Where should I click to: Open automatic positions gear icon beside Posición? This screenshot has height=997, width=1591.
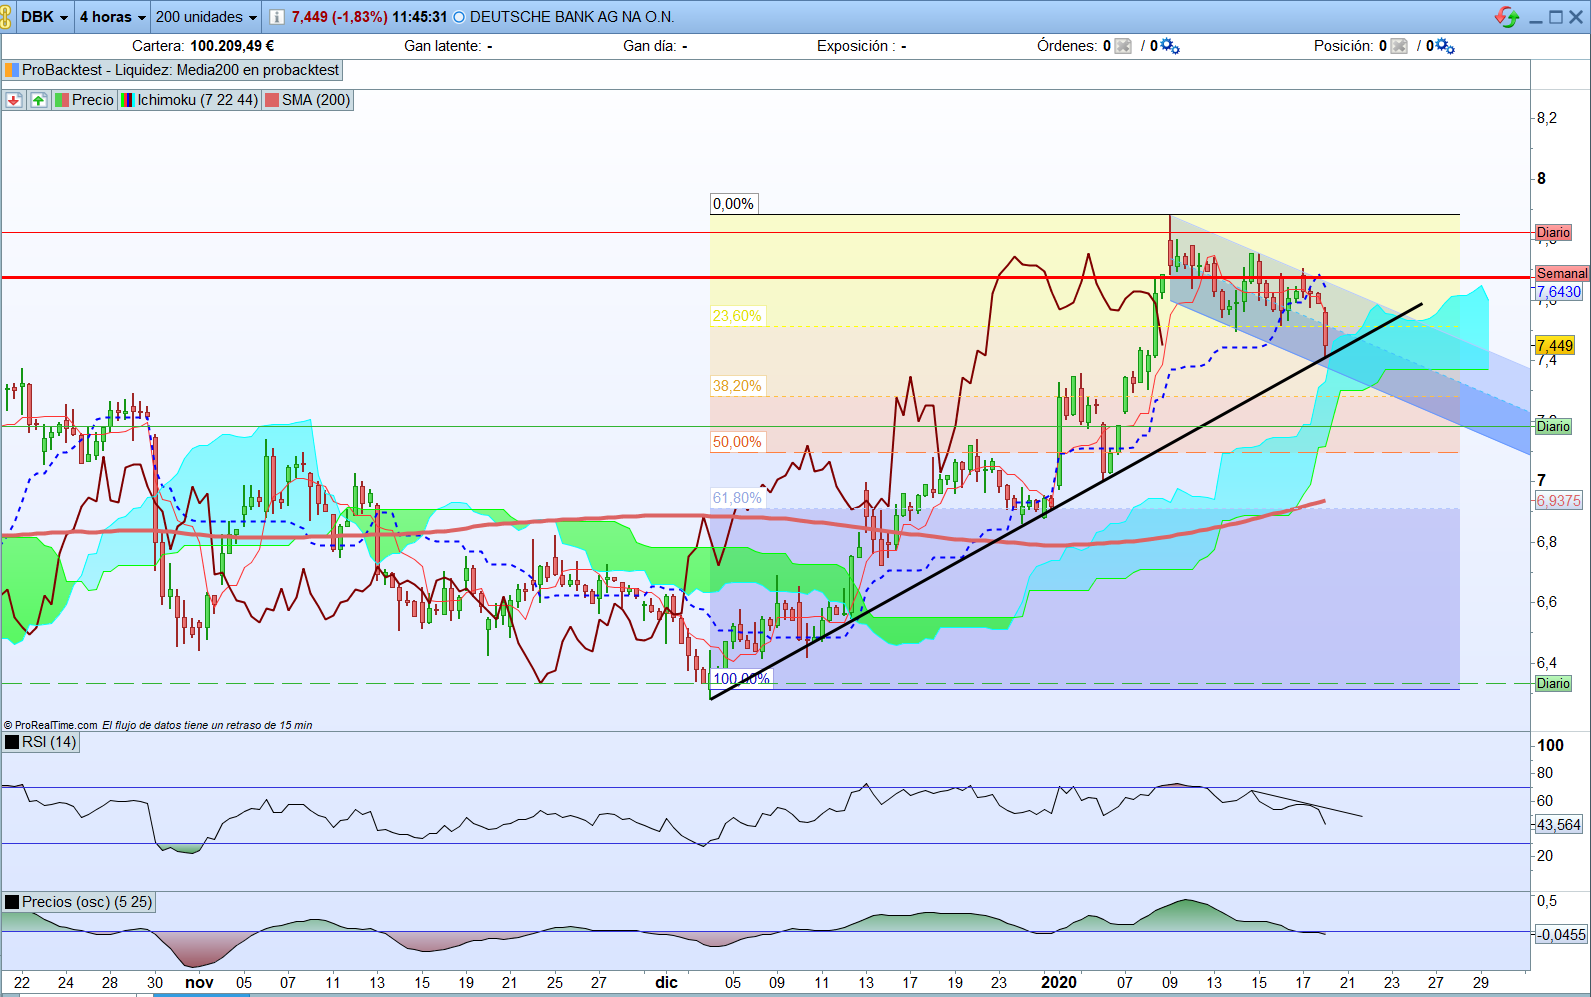click(x=1445, y=46)
